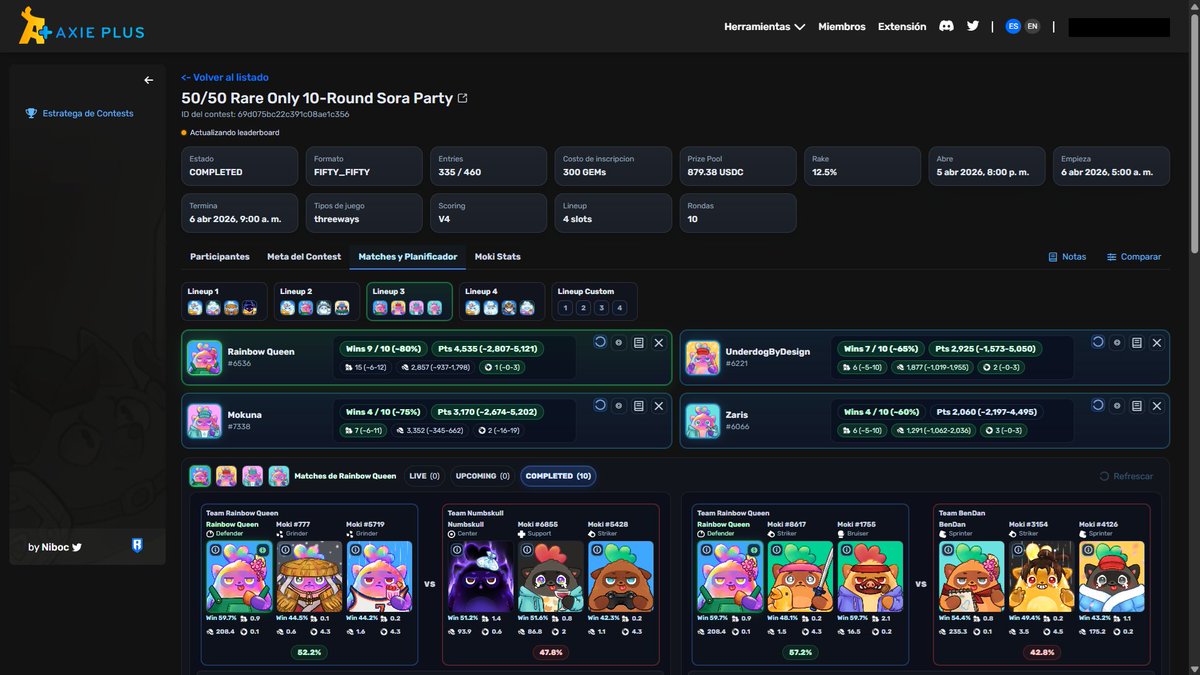1200x675 pixels.
Task: Switch to Matches y Planificador tab
Action: pos(408,257)
